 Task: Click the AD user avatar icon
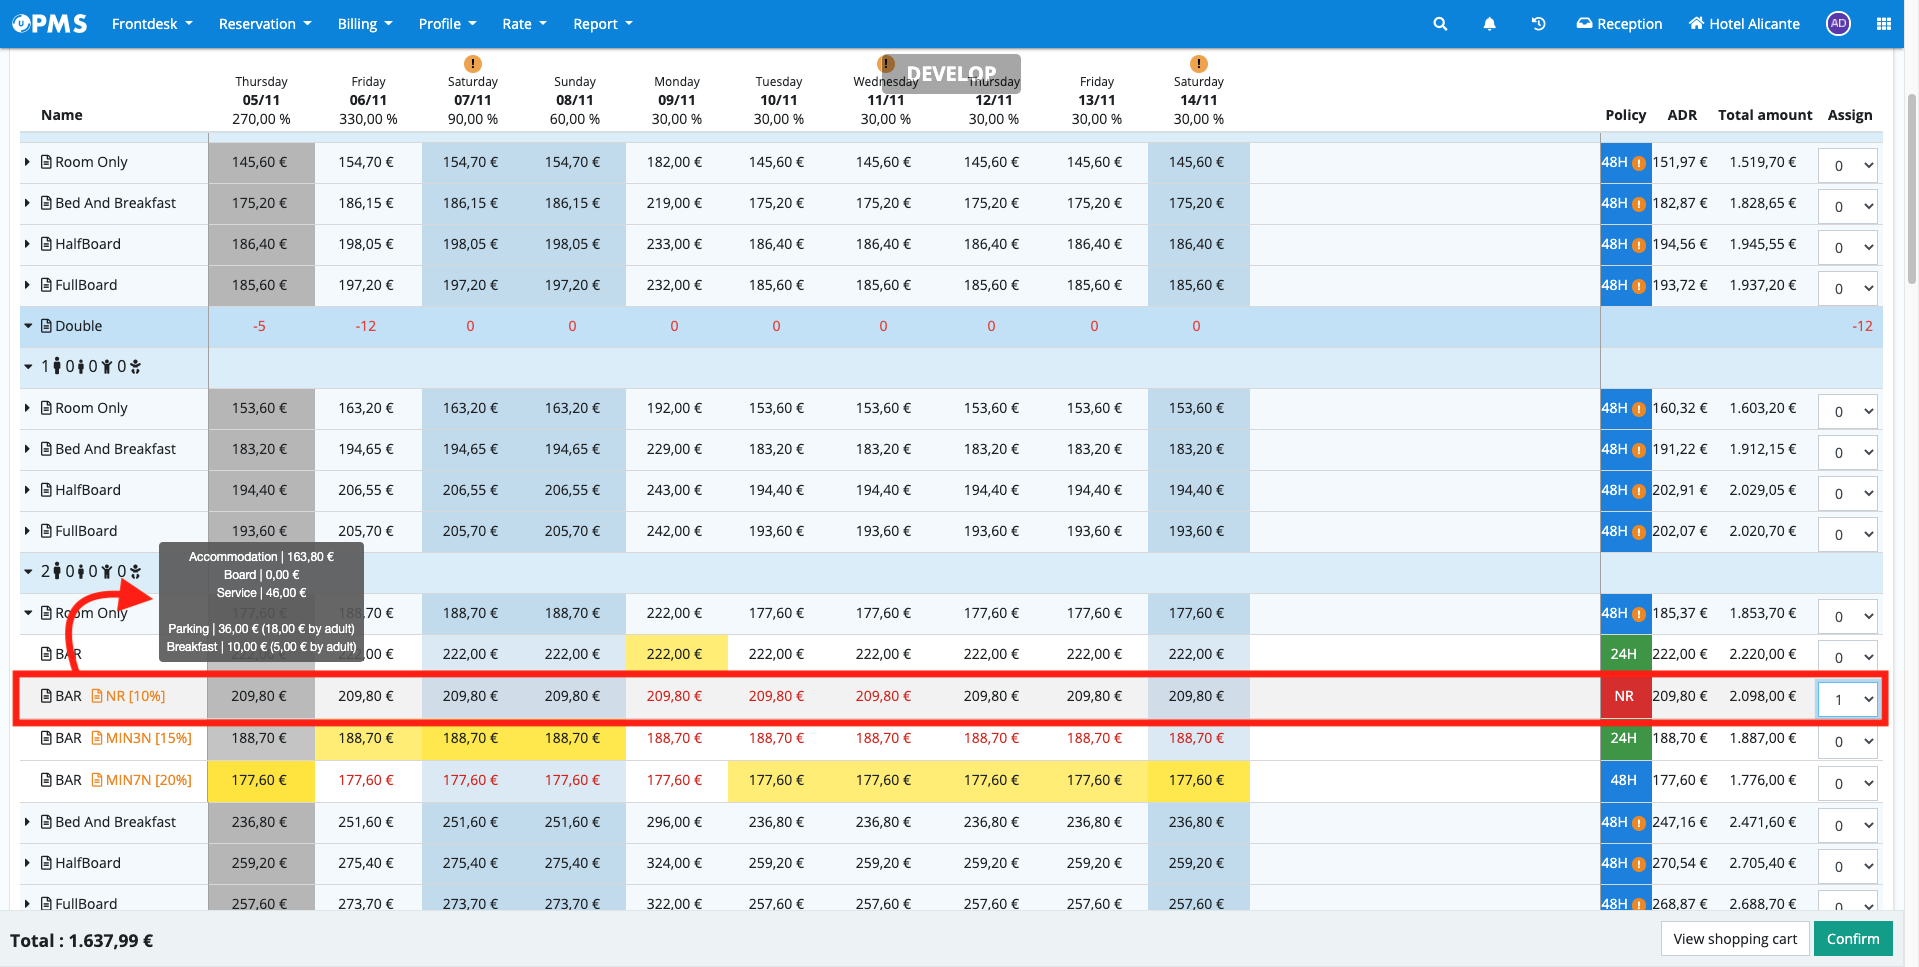[x=1838, y=24]
